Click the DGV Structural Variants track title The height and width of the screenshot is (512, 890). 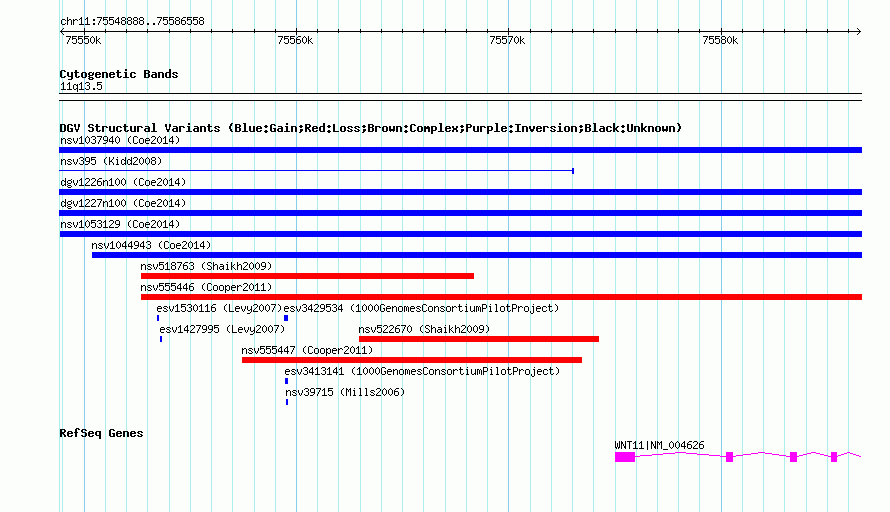coord(371,128)
